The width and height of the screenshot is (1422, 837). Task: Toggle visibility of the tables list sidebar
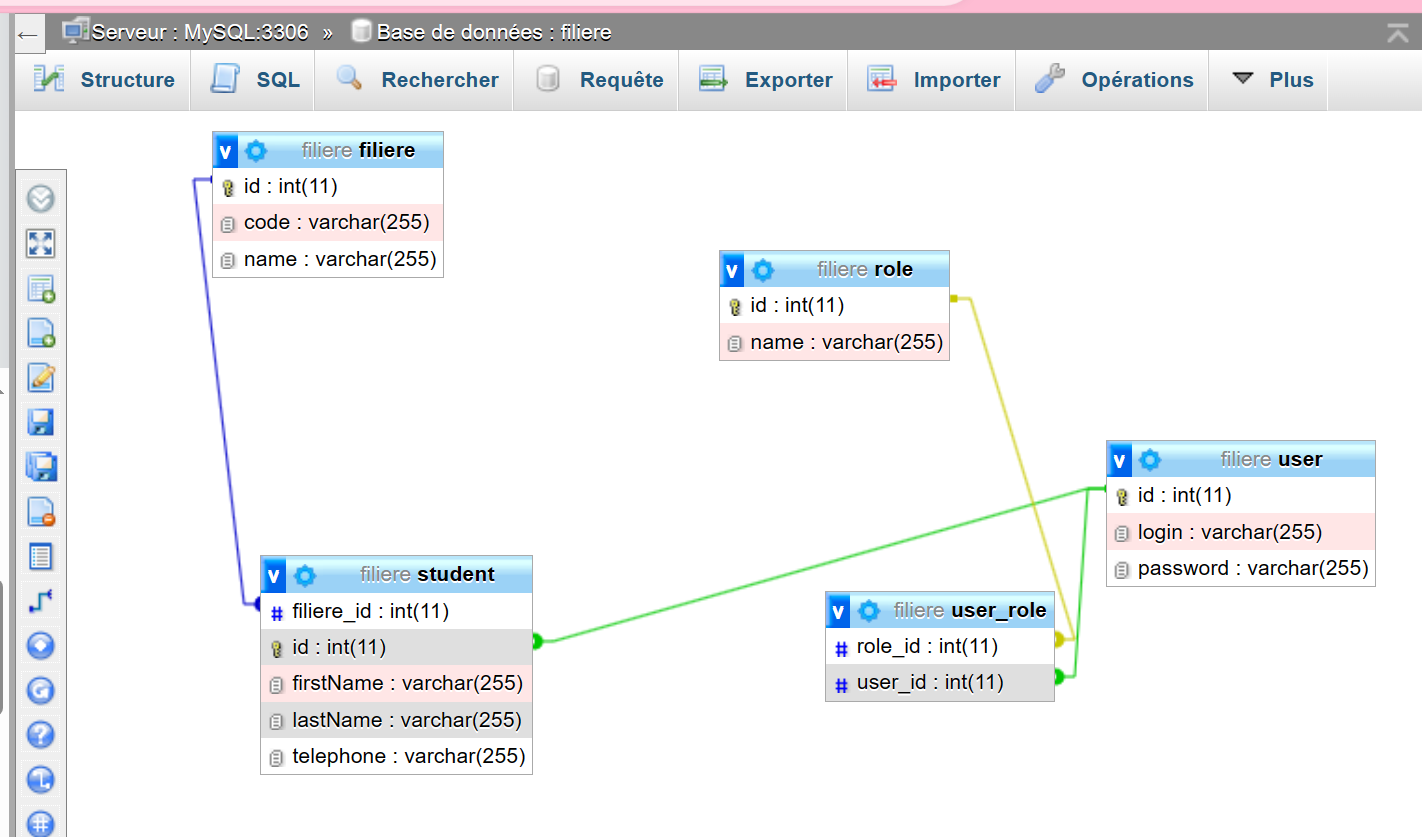(40, 198)
